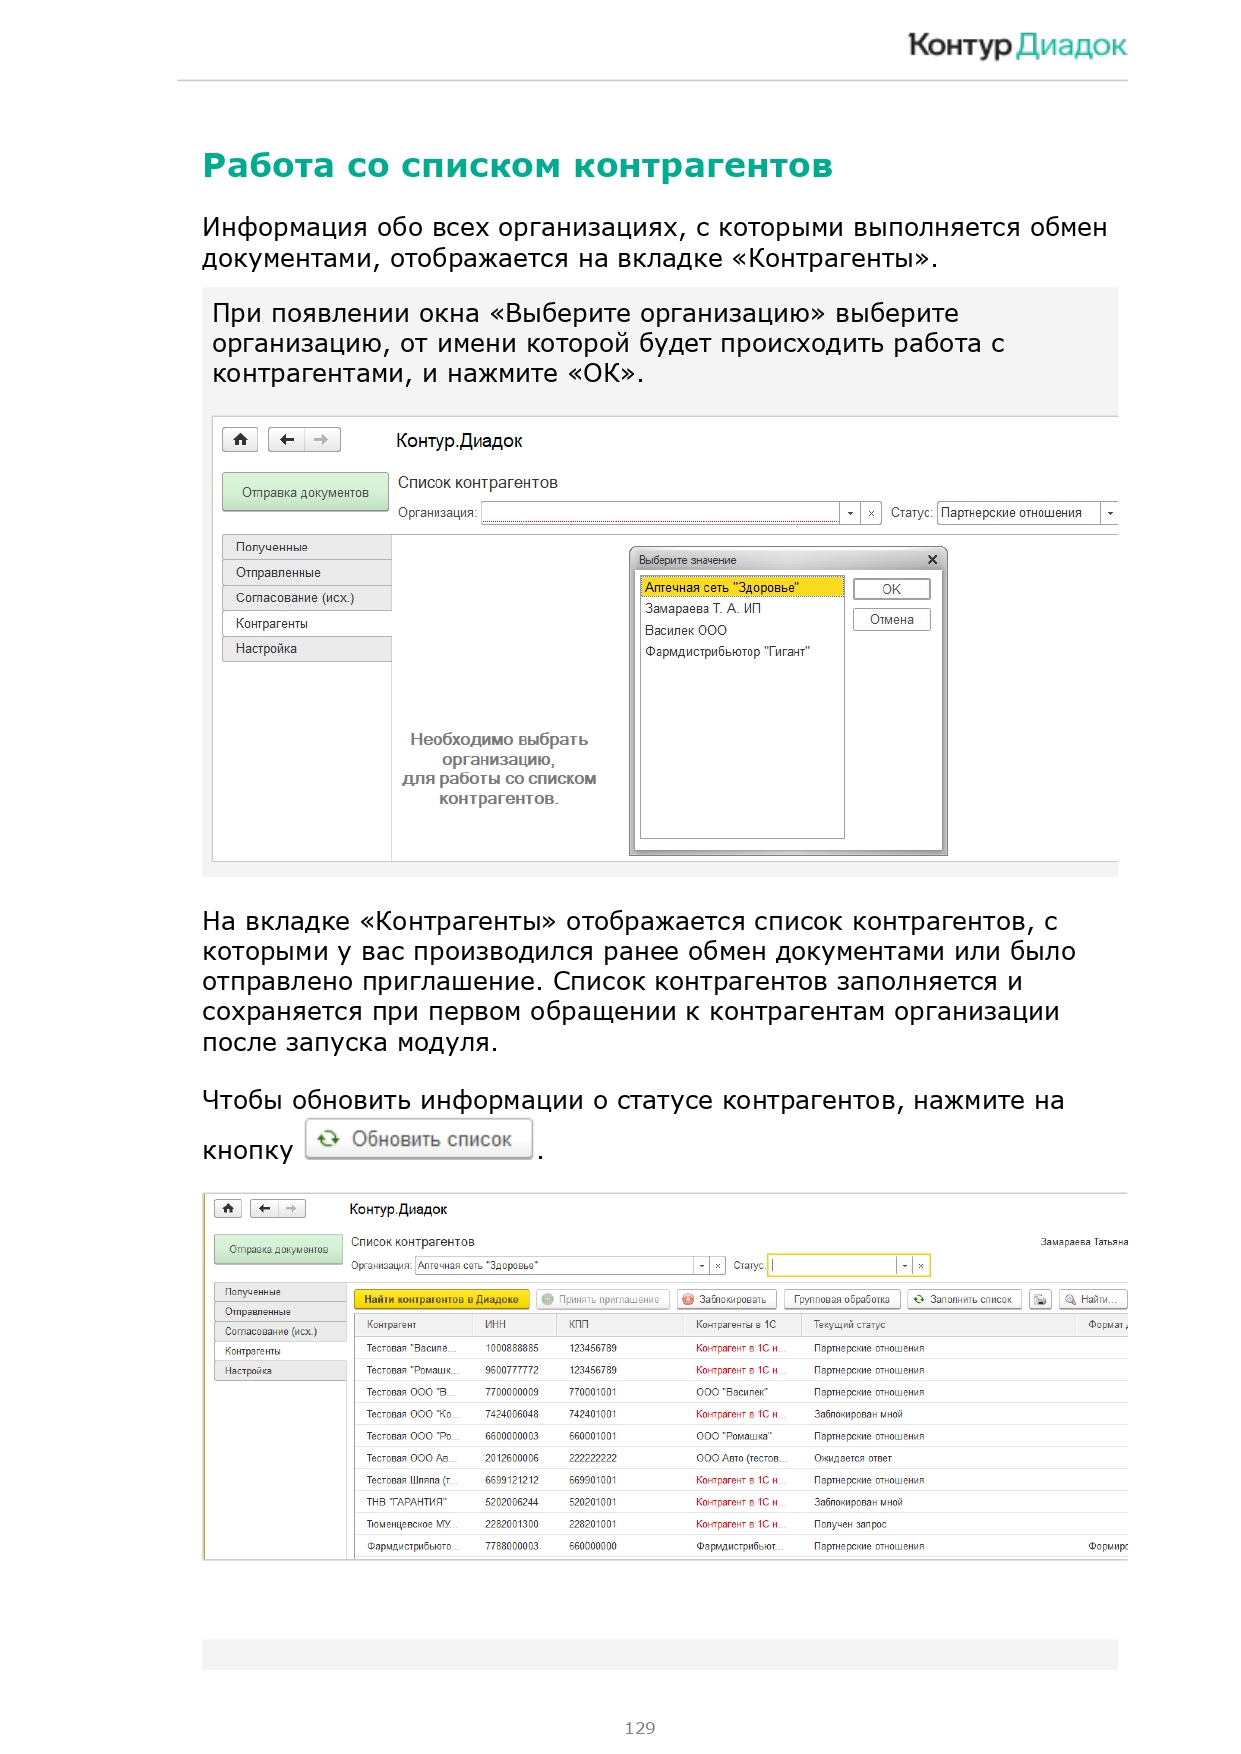Screen dimensions: 1241x1754
Task: Open the dropdown arrow of the empty Организация field
Action: click(x=850, y=513)
